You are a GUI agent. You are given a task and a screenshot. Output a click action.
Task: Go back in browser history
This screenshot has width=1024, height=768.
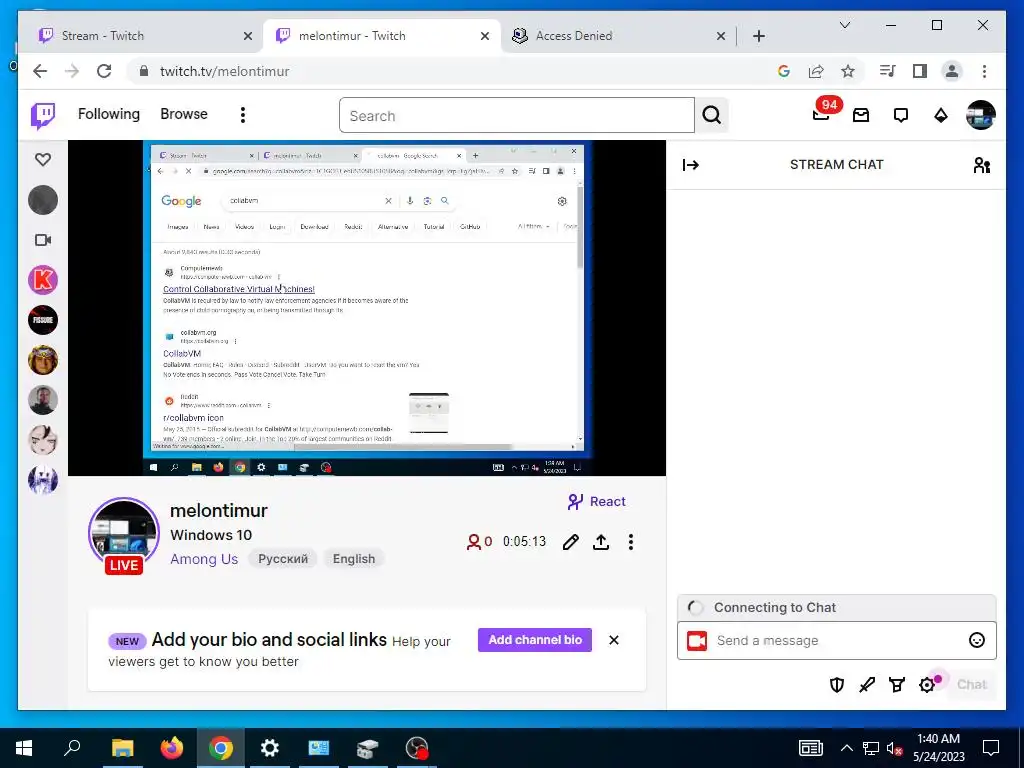point(40,71)
